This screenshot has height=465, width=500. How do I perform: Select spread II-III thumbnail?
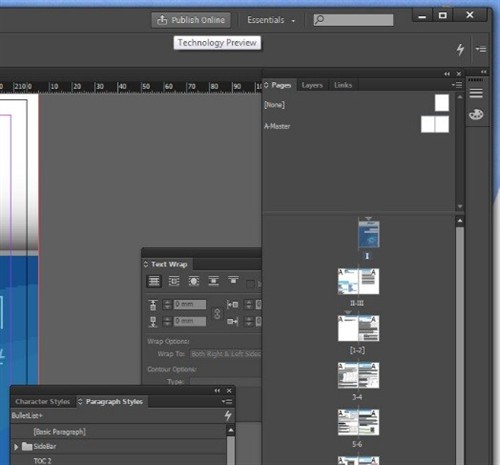click(x=358, y=282)
